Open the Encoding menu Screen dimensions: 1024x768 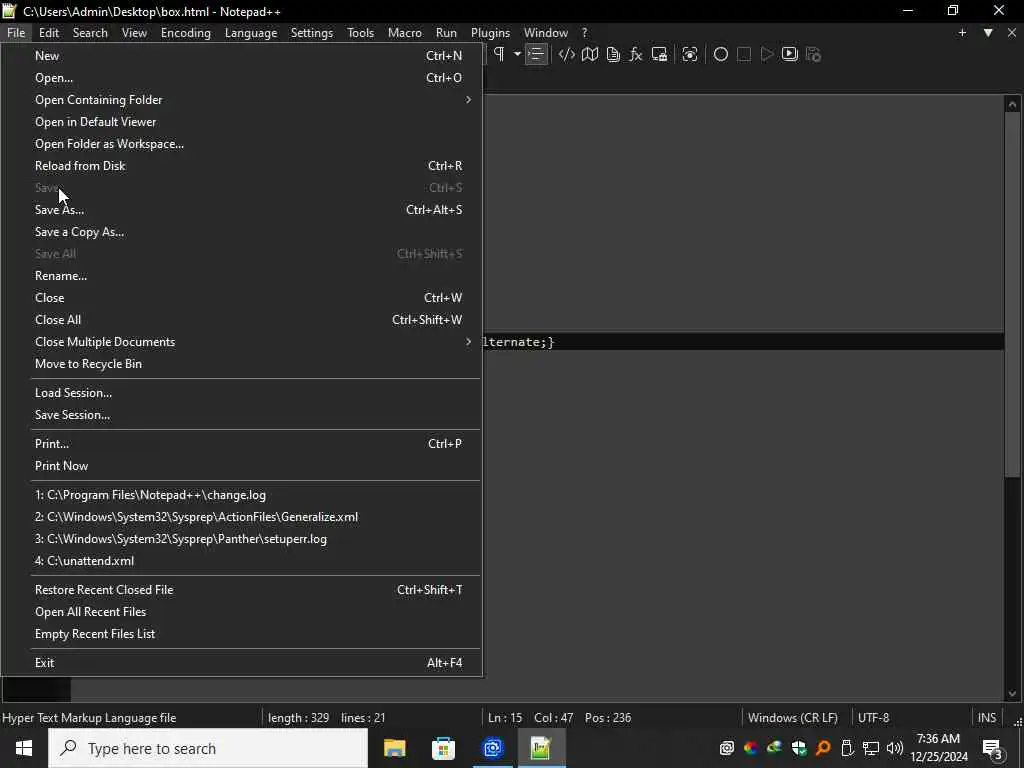click(x=185, y=33)
